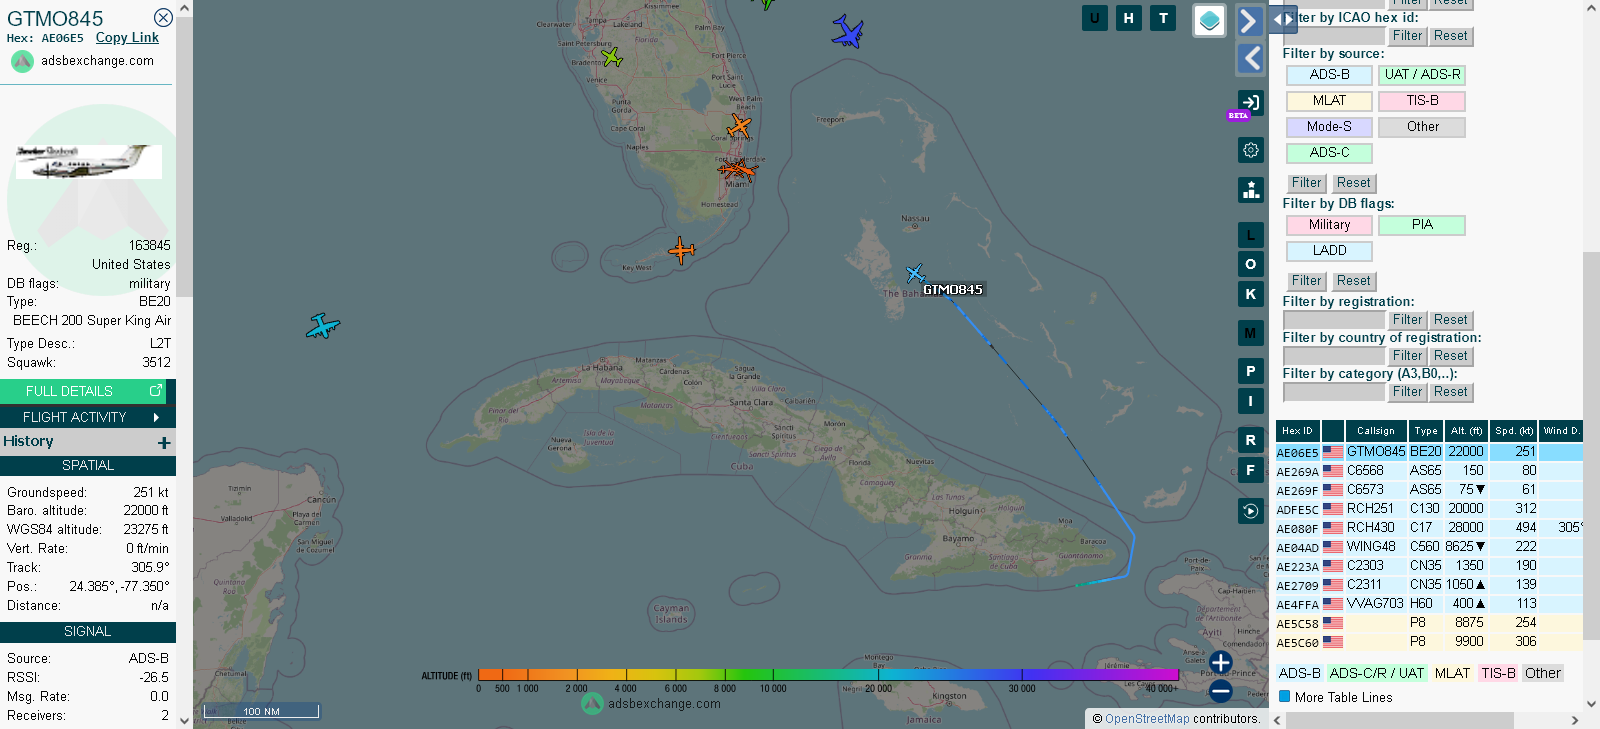
Task: Click Filter button for registration
Action: pyautogui.click(x=1407, y=320)
